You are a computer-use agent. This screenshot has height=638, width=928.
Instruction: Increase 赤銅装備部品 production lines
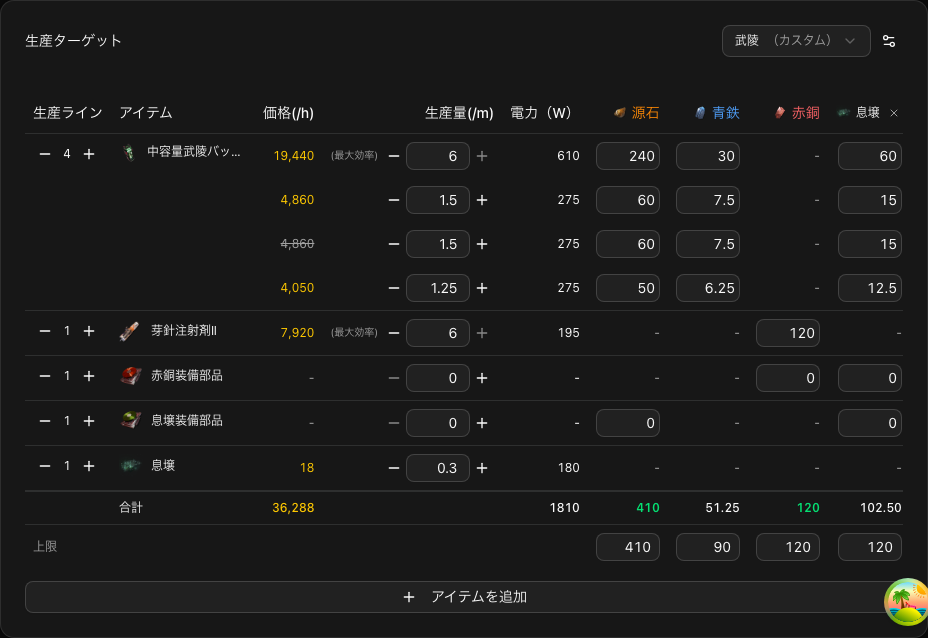[x=89, y=376]
